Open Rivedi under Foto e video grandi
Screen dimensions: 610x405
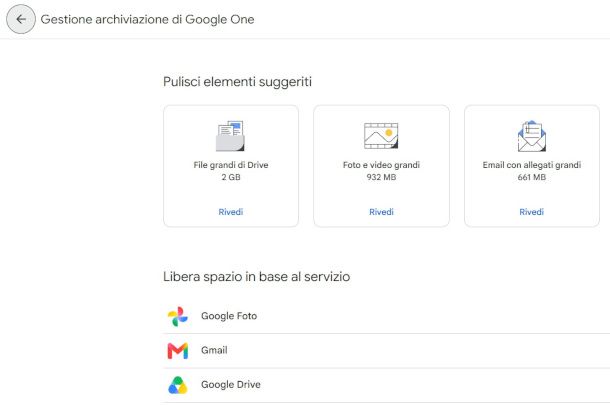pos(381,212)
